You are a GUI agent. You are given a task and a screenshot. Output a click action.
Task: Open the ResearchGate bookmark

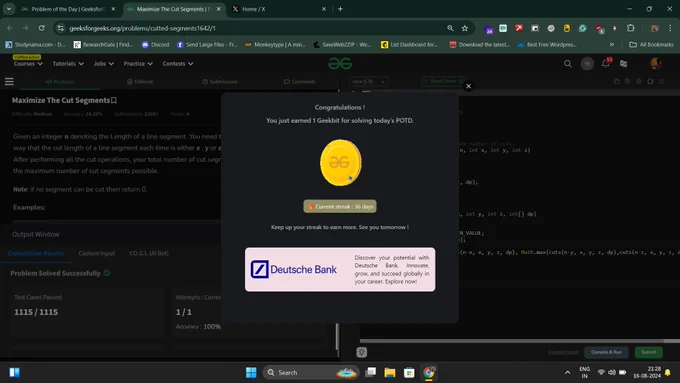click(103, 45)
